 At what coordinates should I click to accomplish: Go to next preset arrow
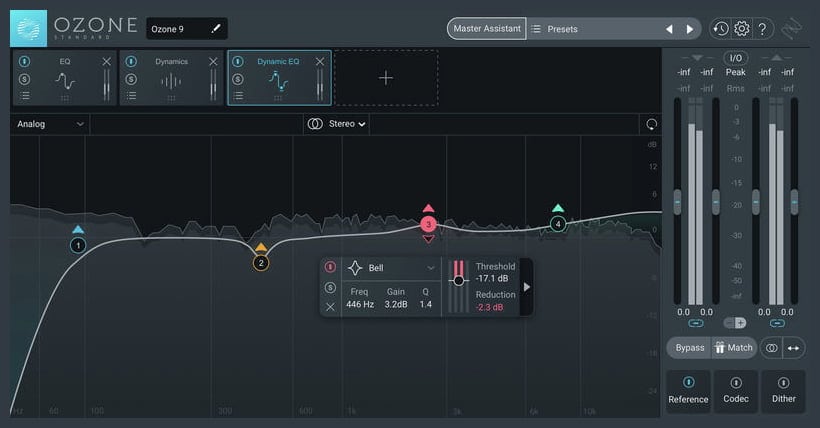point(690,29)
